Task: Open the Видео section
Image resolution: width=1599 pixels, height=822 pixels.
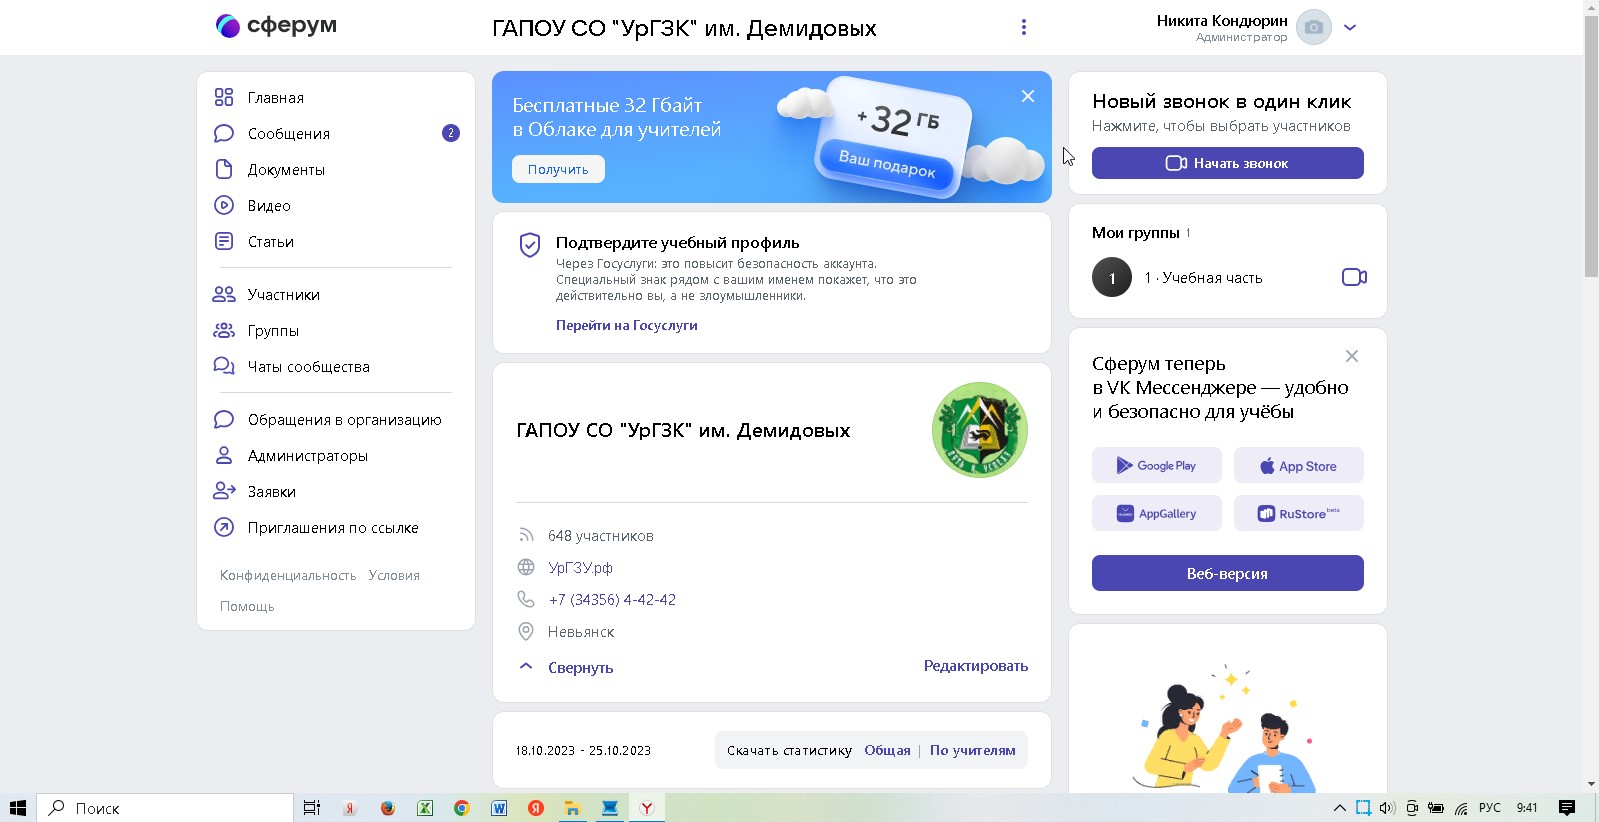Action: 269,206
